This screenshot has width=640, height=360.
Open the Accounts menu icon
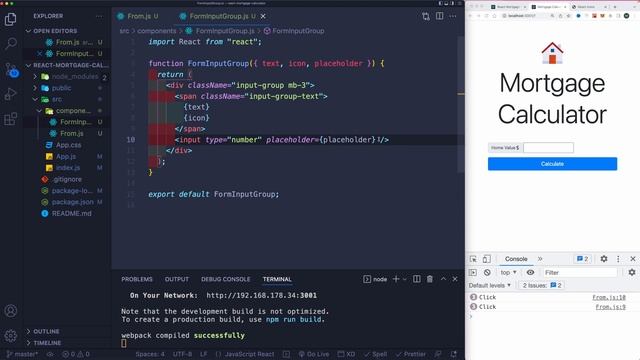[11, 311]
